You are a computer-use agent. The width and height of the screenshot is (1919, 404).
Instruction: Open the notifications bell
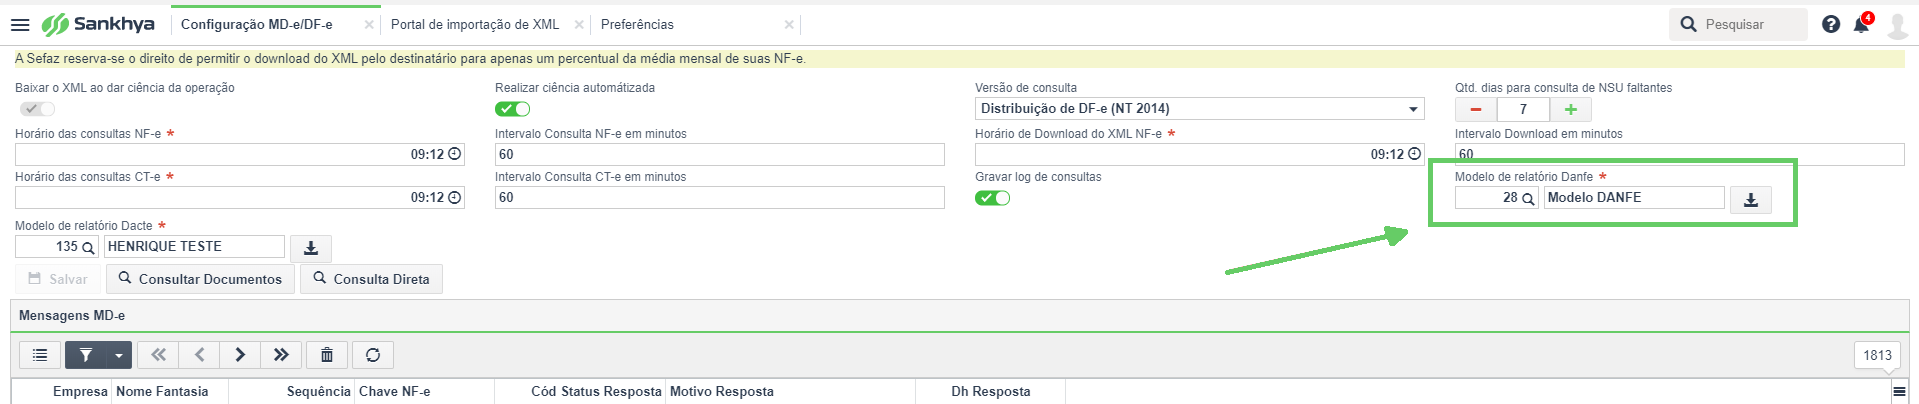pyautogui.click(x=1862, y=24)
